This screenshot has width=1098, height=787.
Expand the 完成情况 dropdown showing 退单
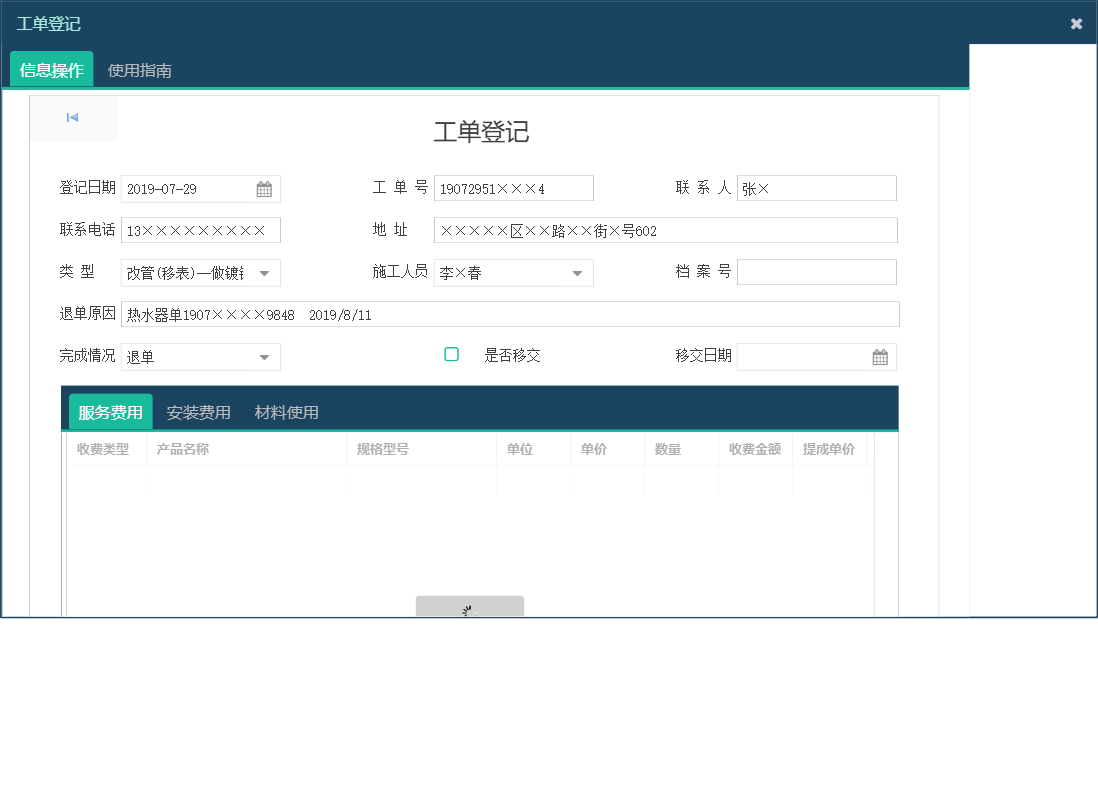(263, 356)
